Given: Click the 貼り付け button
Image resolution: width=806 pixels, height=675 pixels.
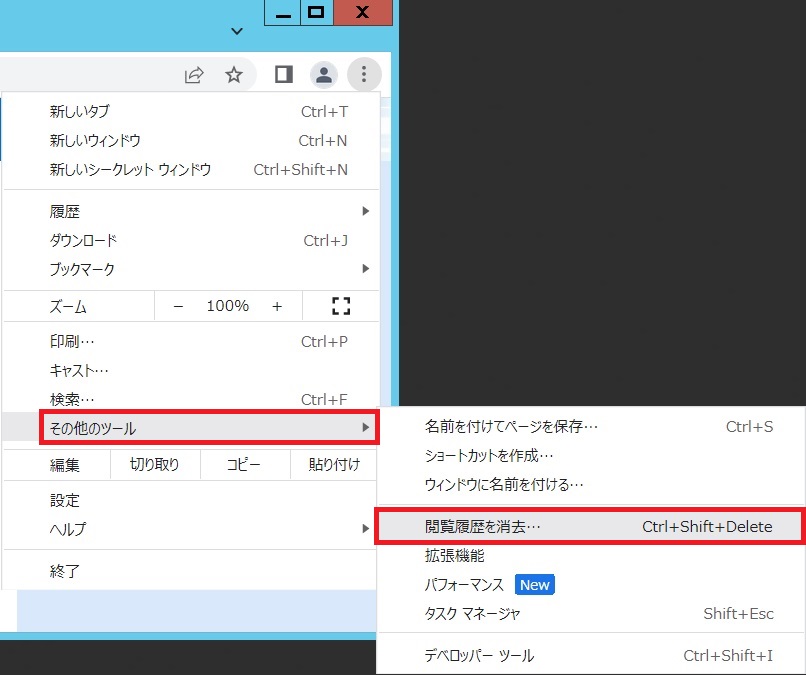Looking at the screenshot, I should (334, 465).
